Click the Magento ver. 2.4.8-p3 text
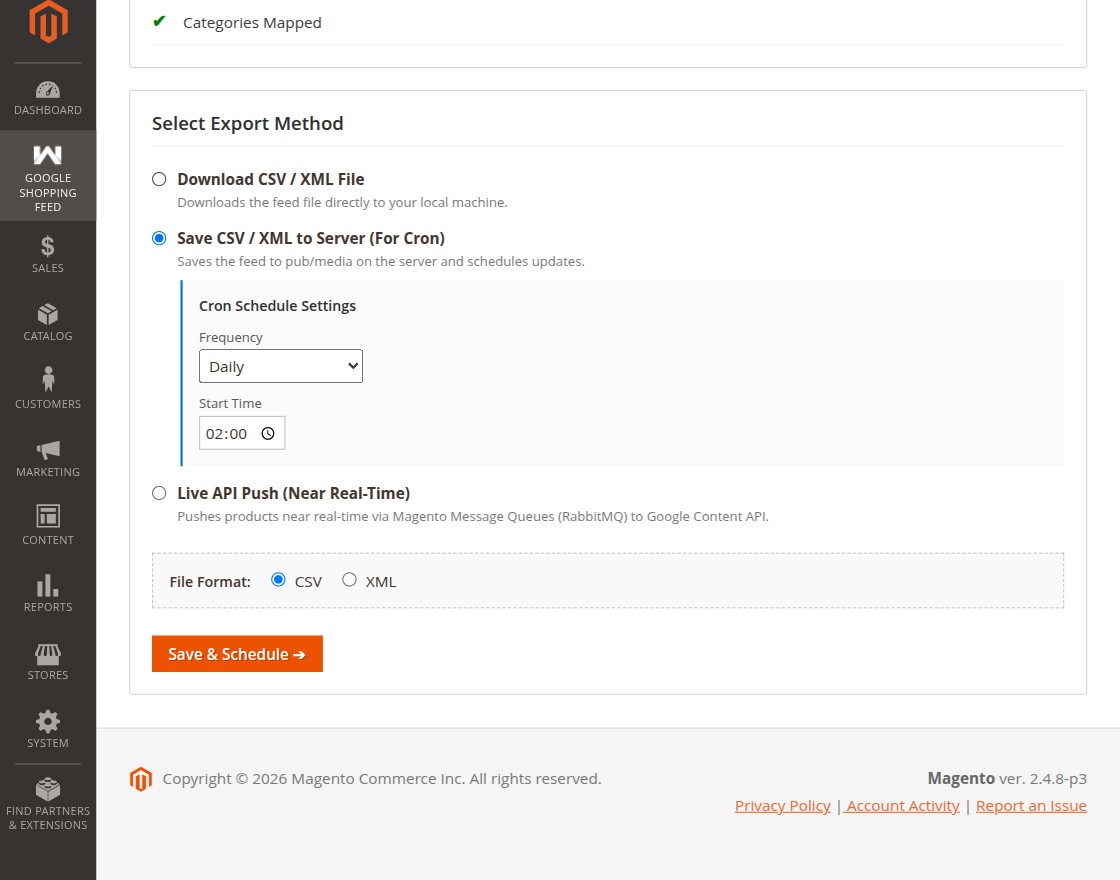This screenshot has width=1120, height=880. tap(1007, 779)
